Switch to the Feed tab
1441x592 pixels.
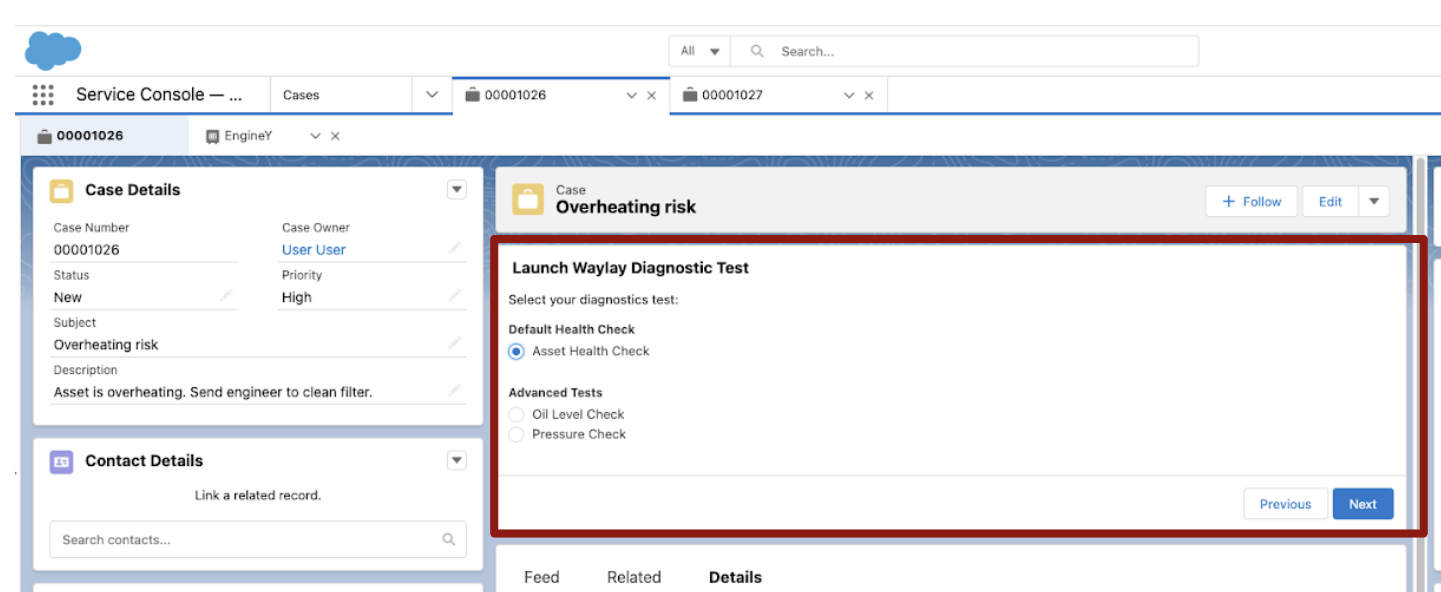[542, 577]
